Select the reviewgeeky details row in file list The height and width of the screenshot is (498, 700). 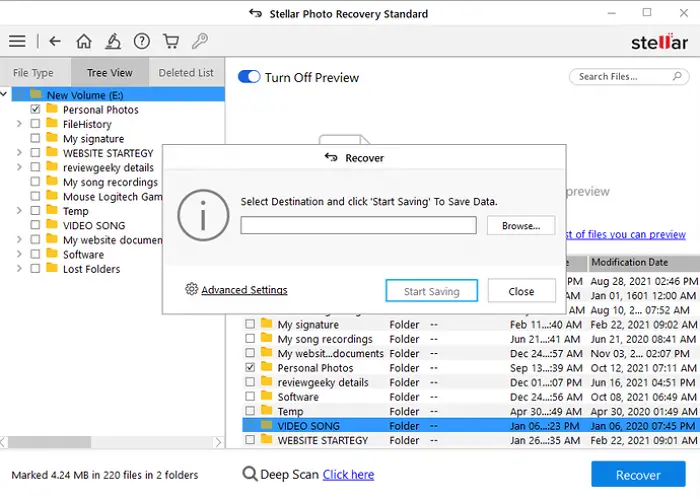[x=471, y=382]
